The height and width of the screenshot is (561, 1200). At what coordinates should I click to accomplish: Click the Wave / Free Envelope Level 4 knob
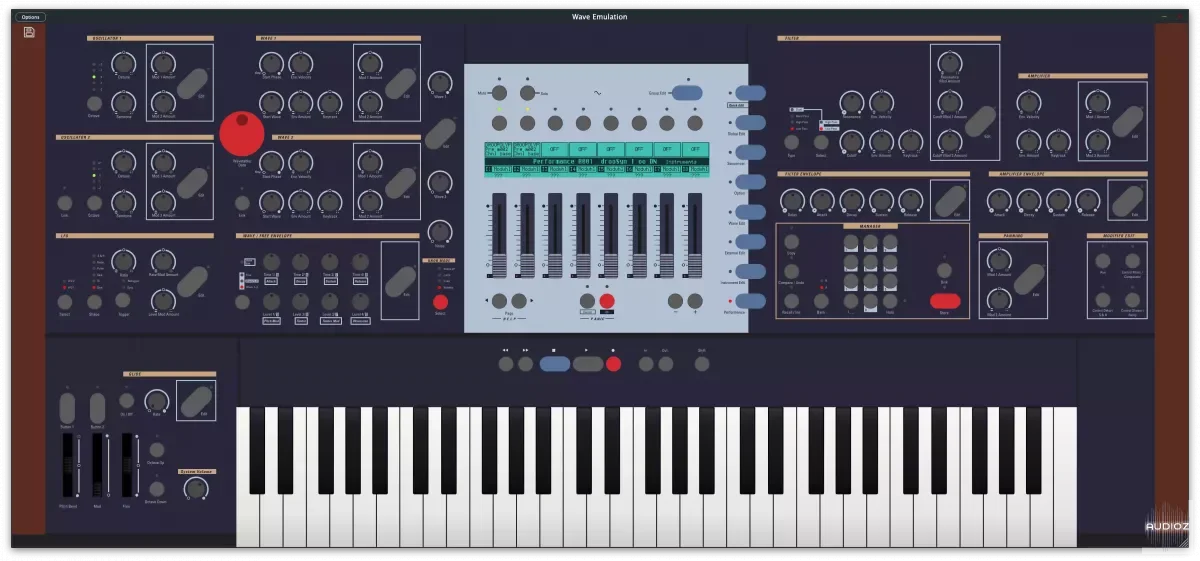(x=360, y=303)
